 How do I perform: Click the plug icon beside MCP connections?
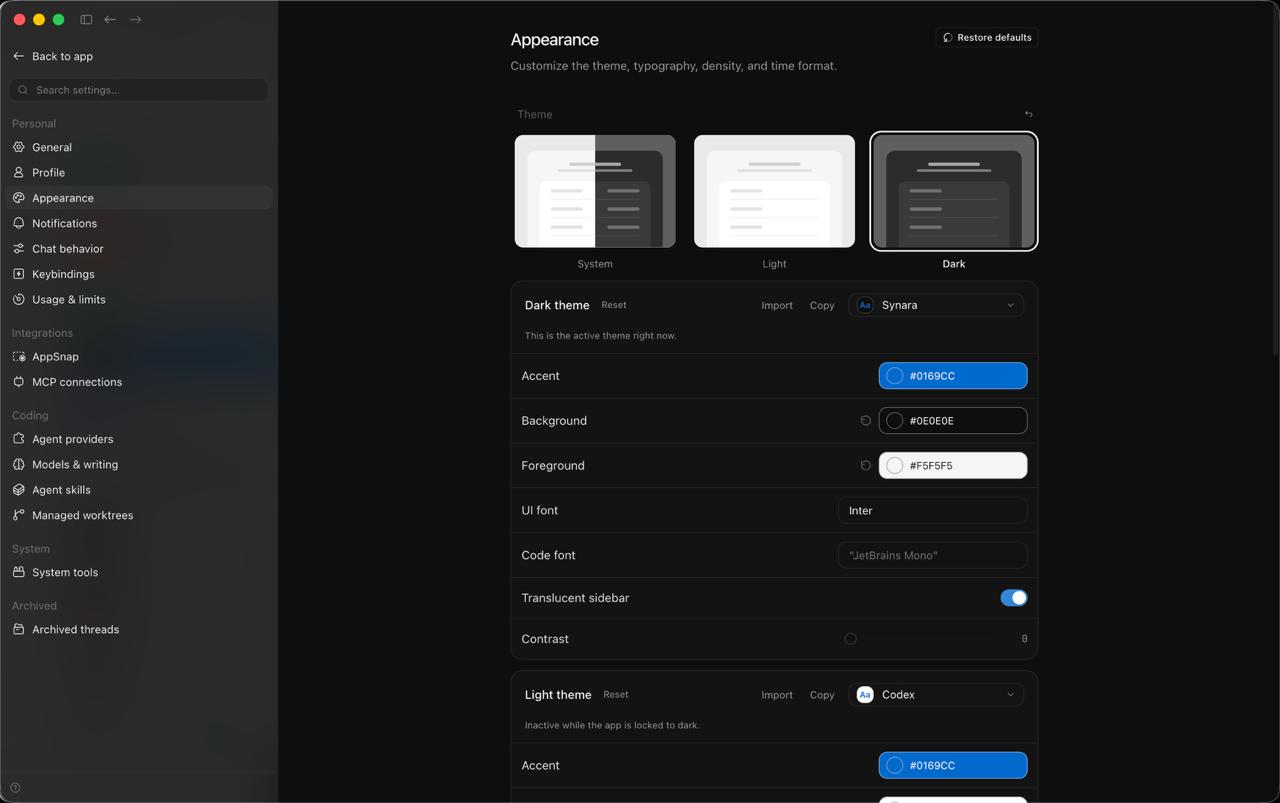pyautogui.click(x=19, y=382)
